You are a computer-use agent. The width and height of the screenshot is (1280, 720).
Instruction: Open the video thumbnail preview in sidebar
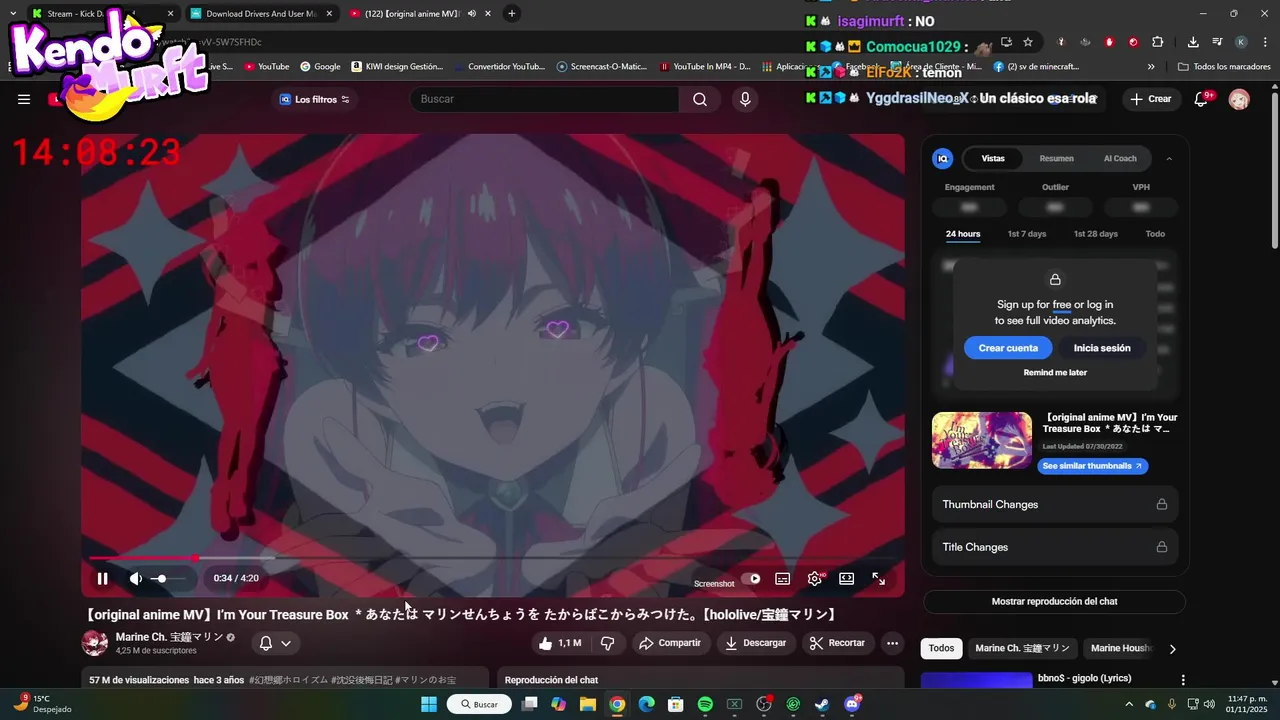click(x=982, y=440)
